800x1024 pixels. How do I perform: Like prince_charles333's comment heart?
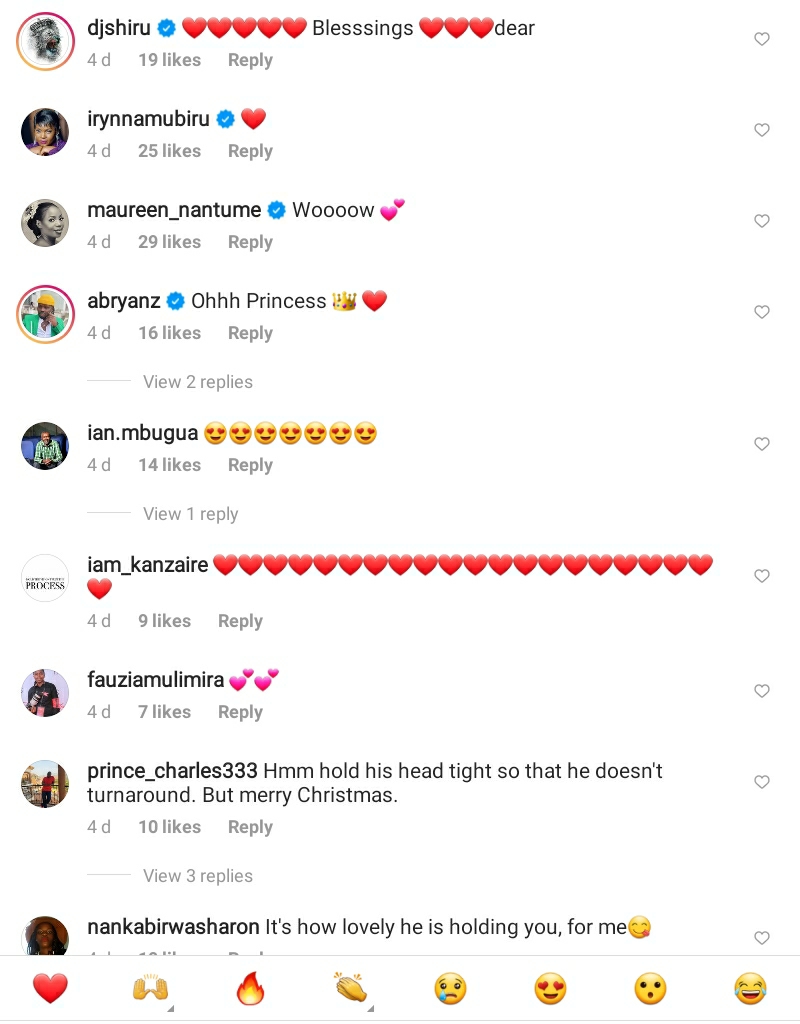pyautogui.click(x=762, y=782)
